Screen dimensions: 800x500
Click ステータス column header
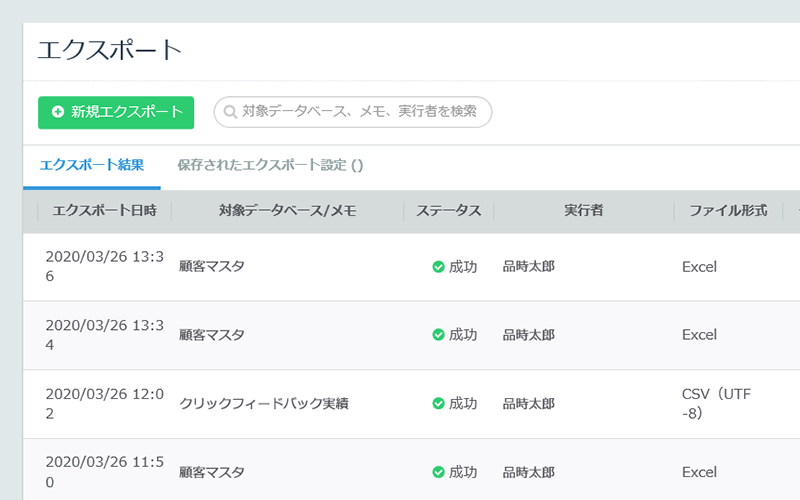448,211
